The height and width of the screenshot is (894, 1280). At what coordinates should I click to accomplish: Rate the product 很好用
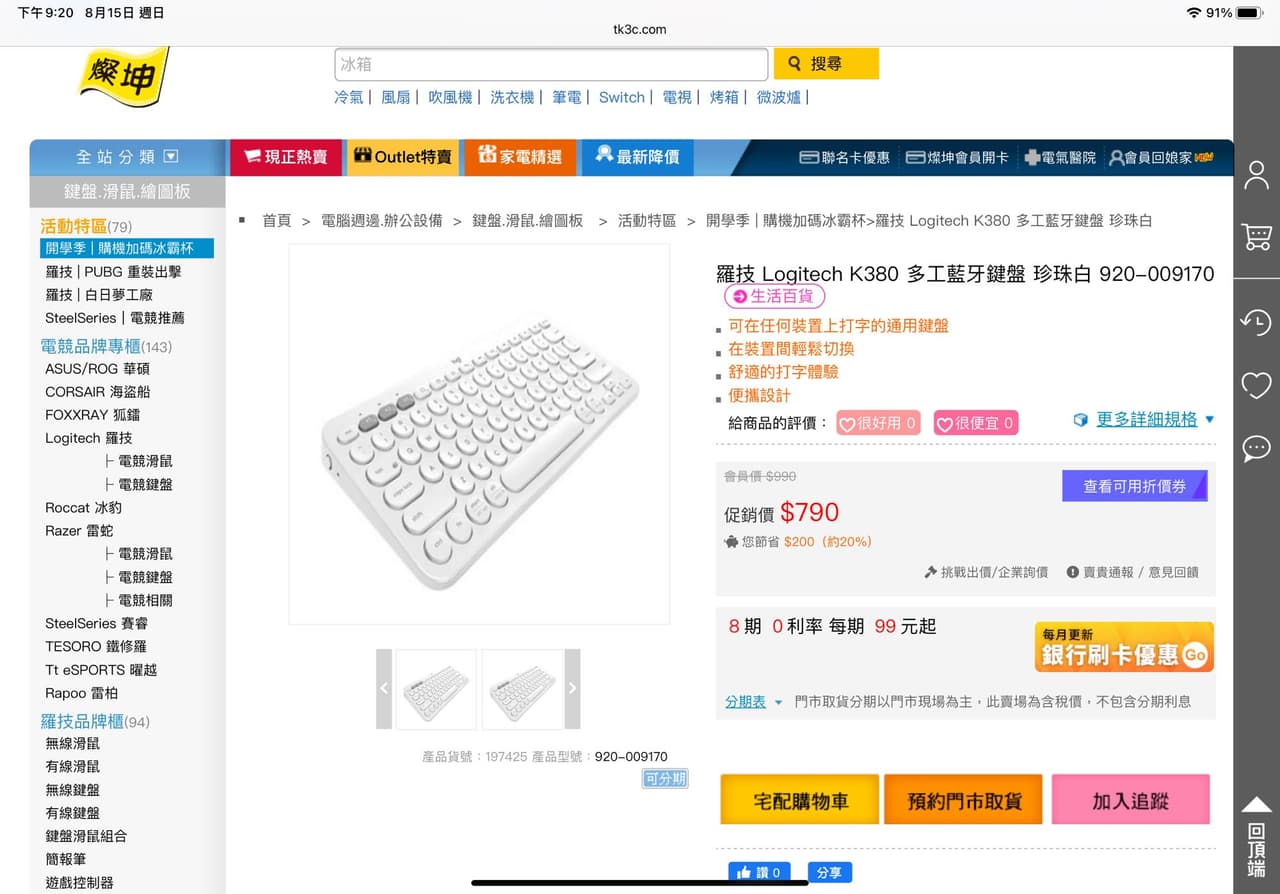coord(878,423)
